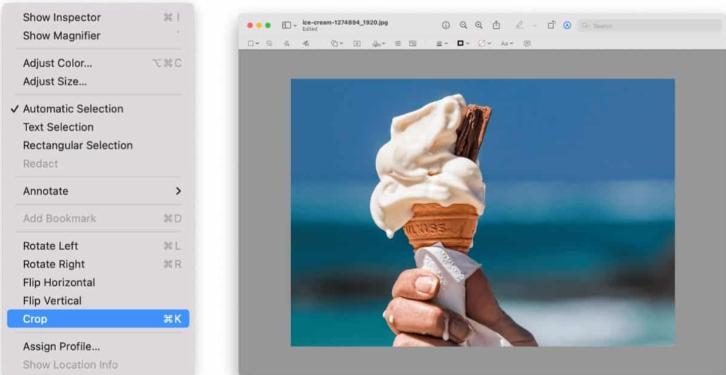Select the Sketch tool
The image size is (726, 375).
pos(287,44)
